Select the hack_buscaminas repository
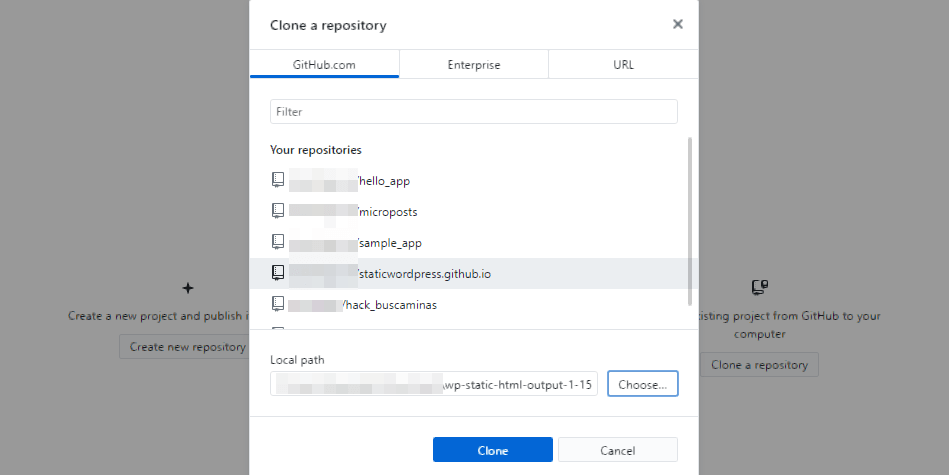The height and width of the screenshot is (475, 949). pyautogui.click(x=389, y=304)
